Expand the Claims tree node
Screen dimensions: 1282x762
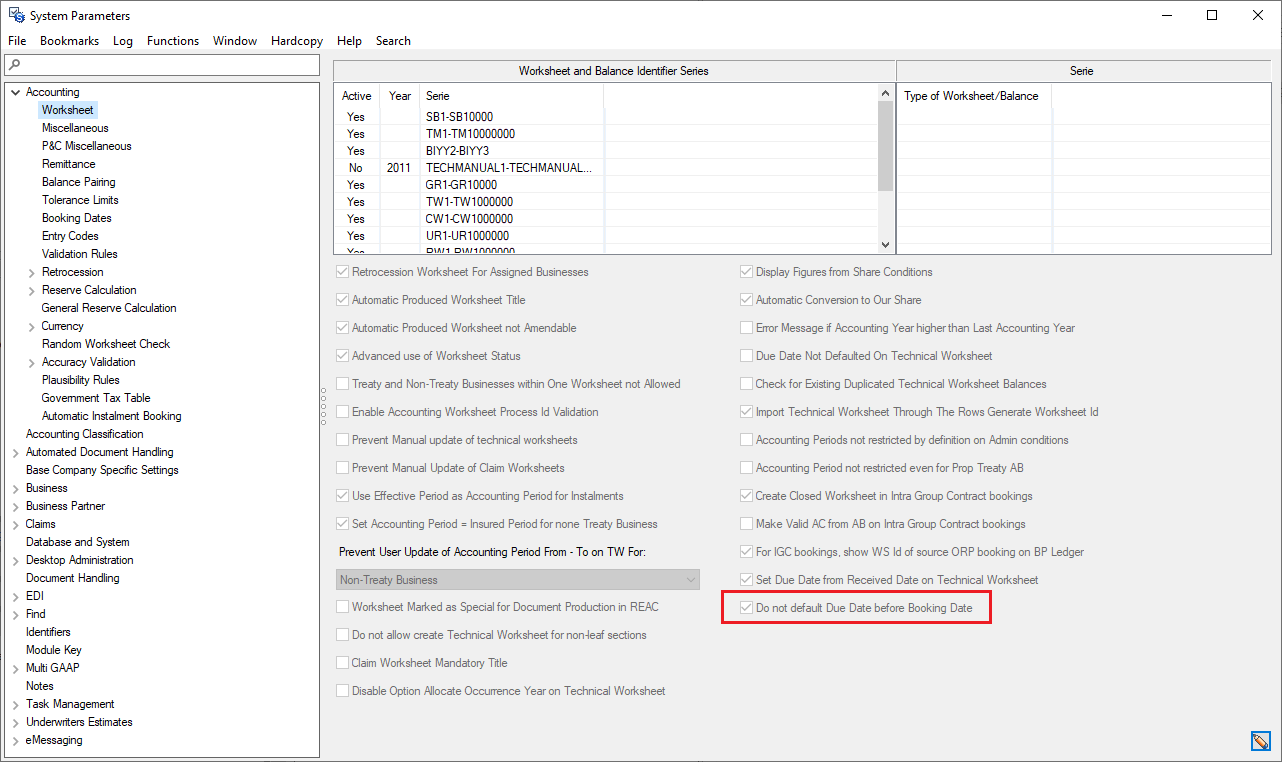click(x=14, y=523)
